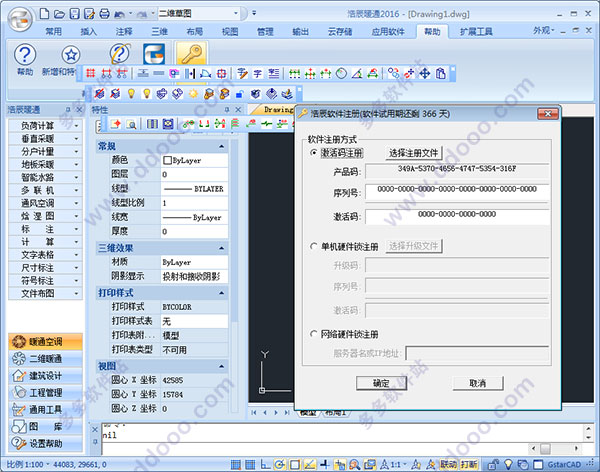Click the Undo arrow icon

coord(119,15)
